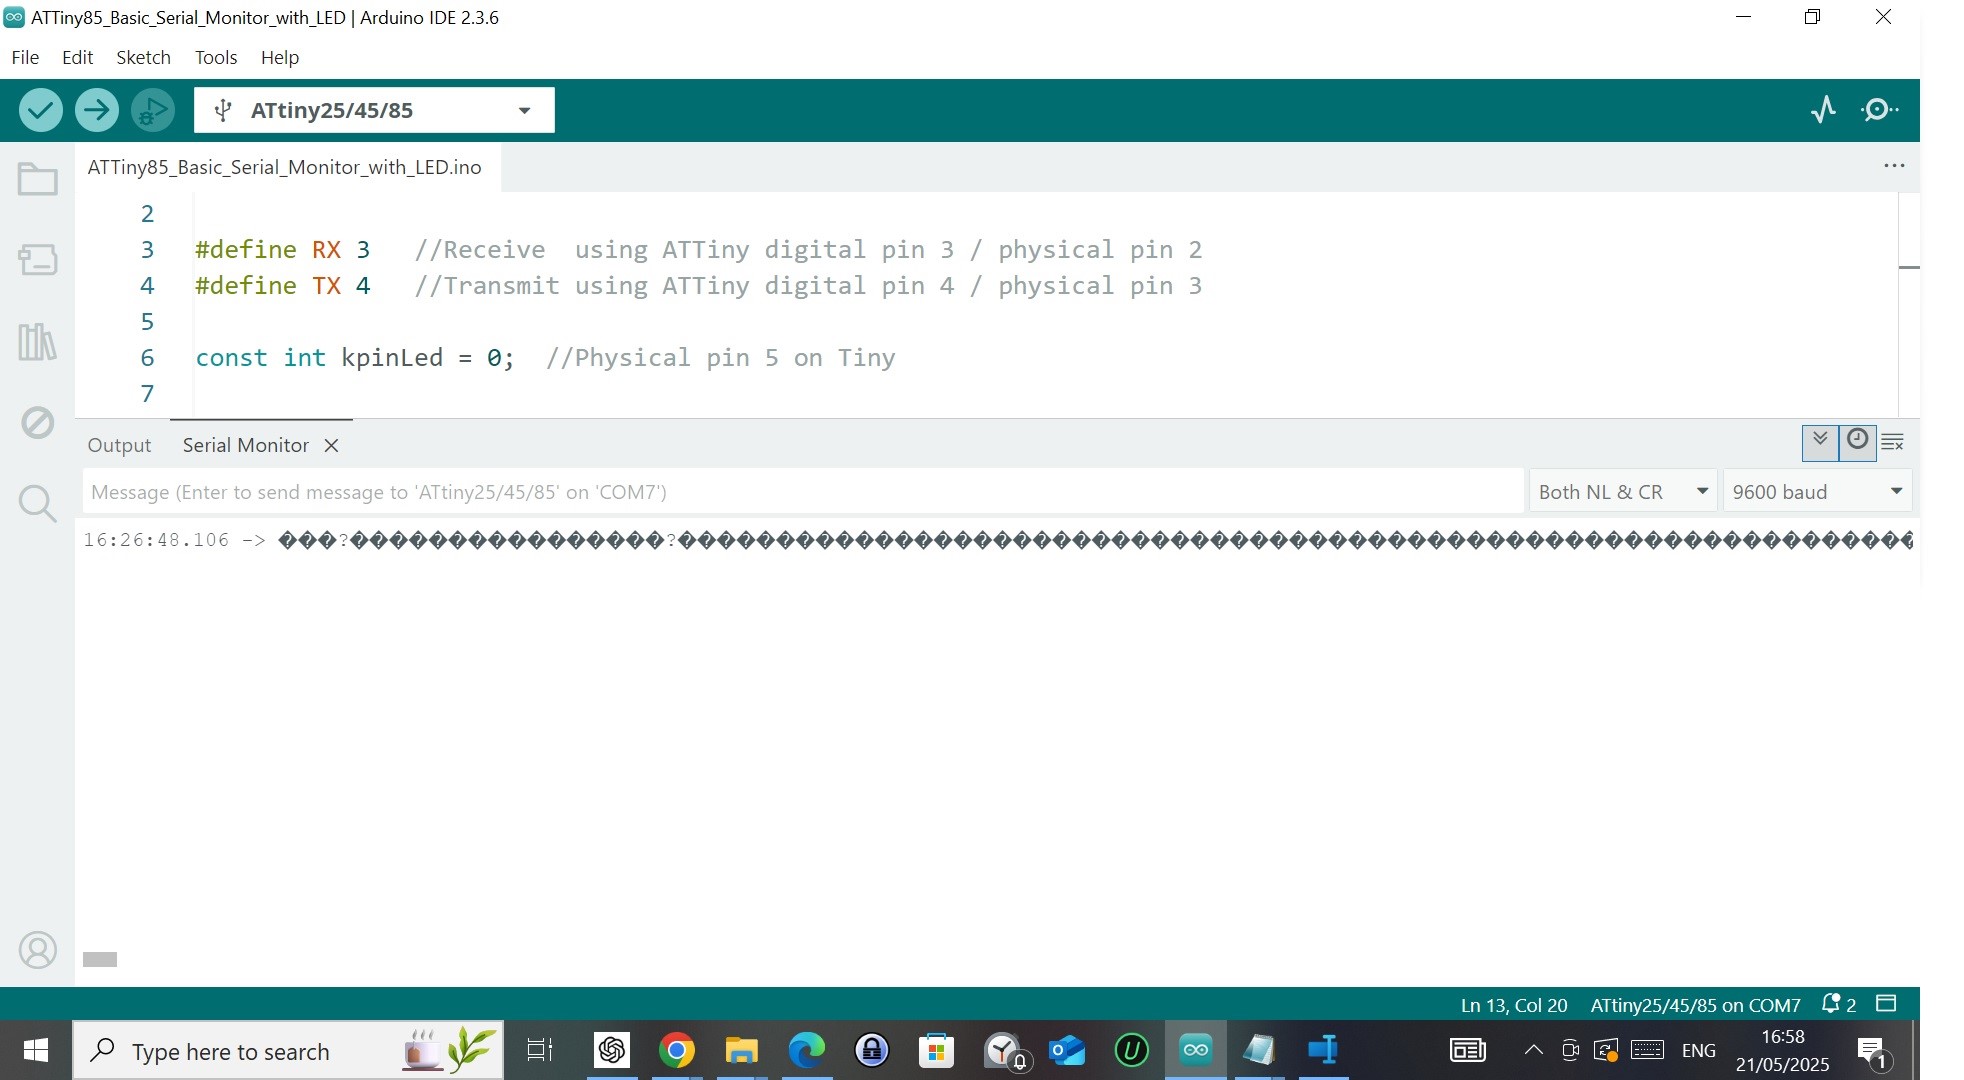
Task: Open ChatGPT from the taskbar
Action: [612, 1050]
